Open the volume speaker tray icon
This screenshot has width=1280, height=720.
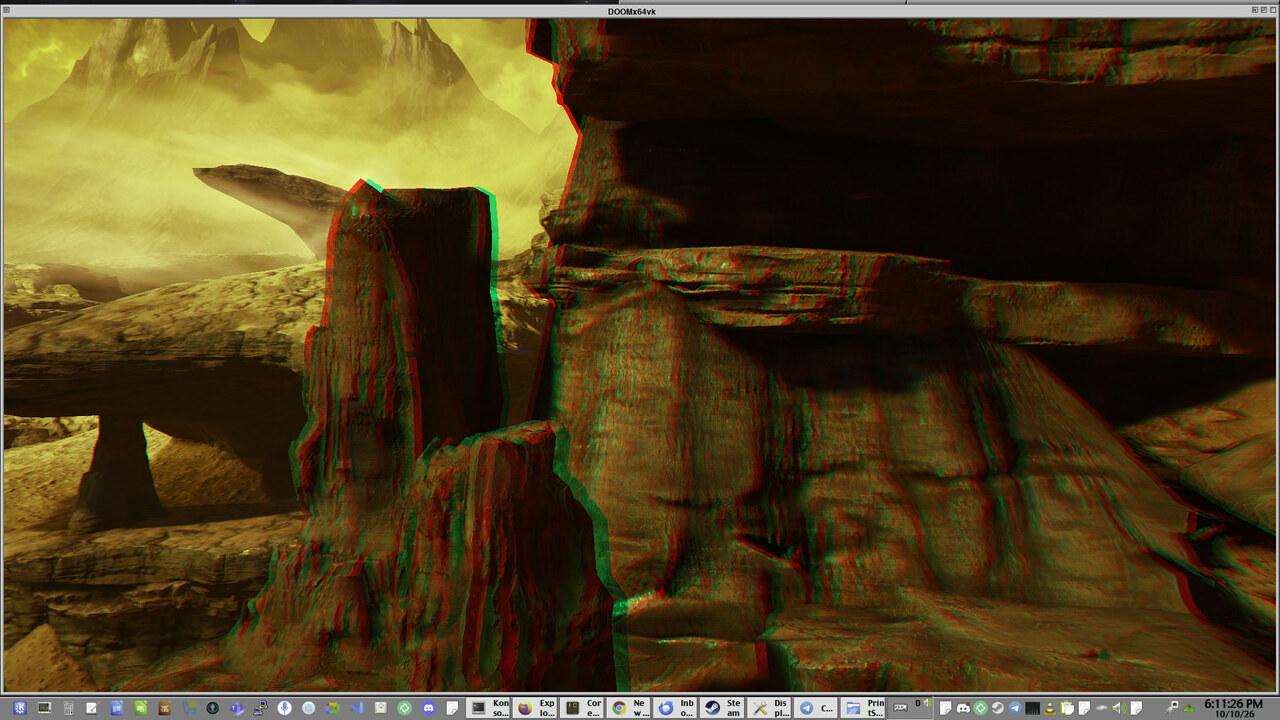[1119, 708]
